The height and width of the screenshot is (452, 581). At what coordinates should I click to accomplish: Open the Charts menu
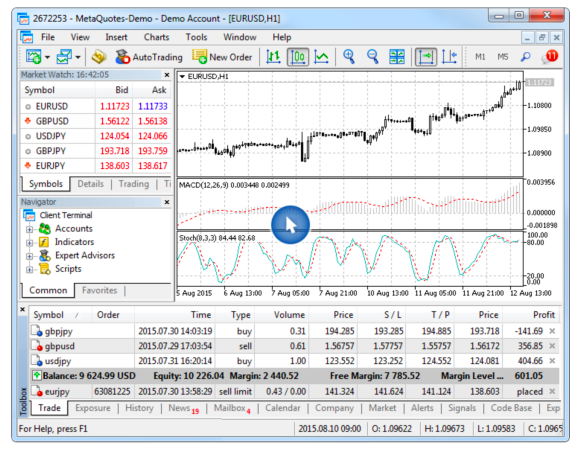[x=156, y=37]
